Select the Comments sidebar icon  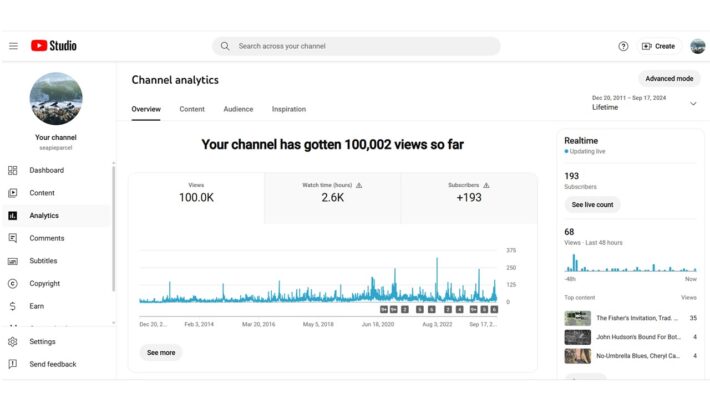pos(13,238)
